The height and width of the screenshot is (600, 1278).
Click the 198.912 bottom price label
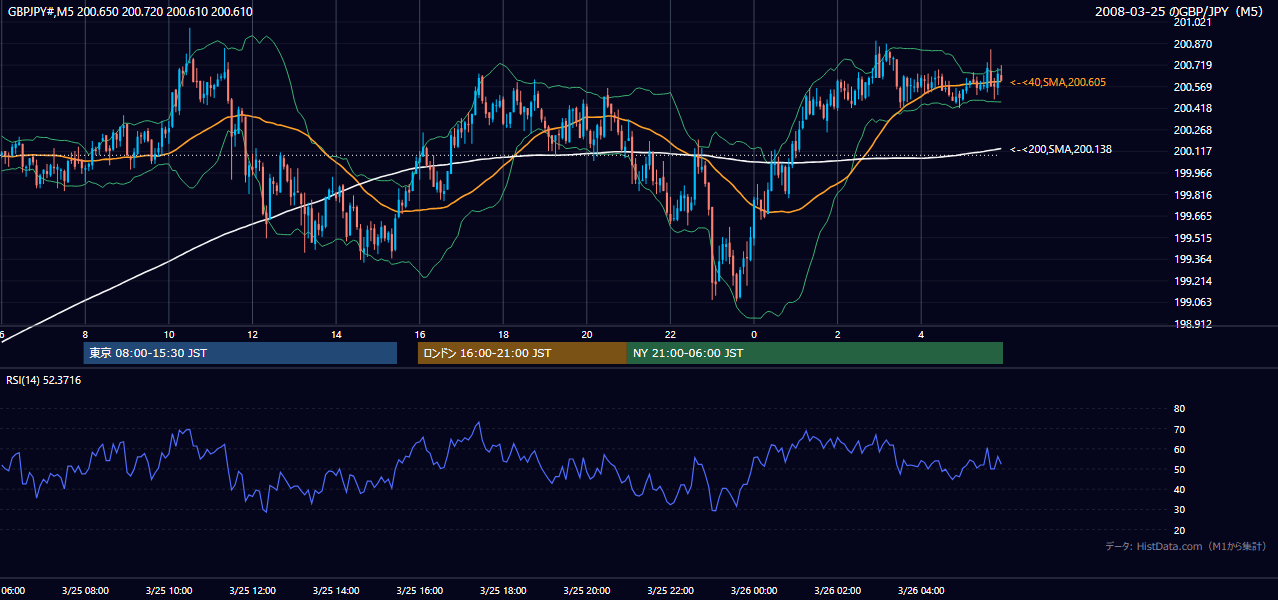[1192, 324]
